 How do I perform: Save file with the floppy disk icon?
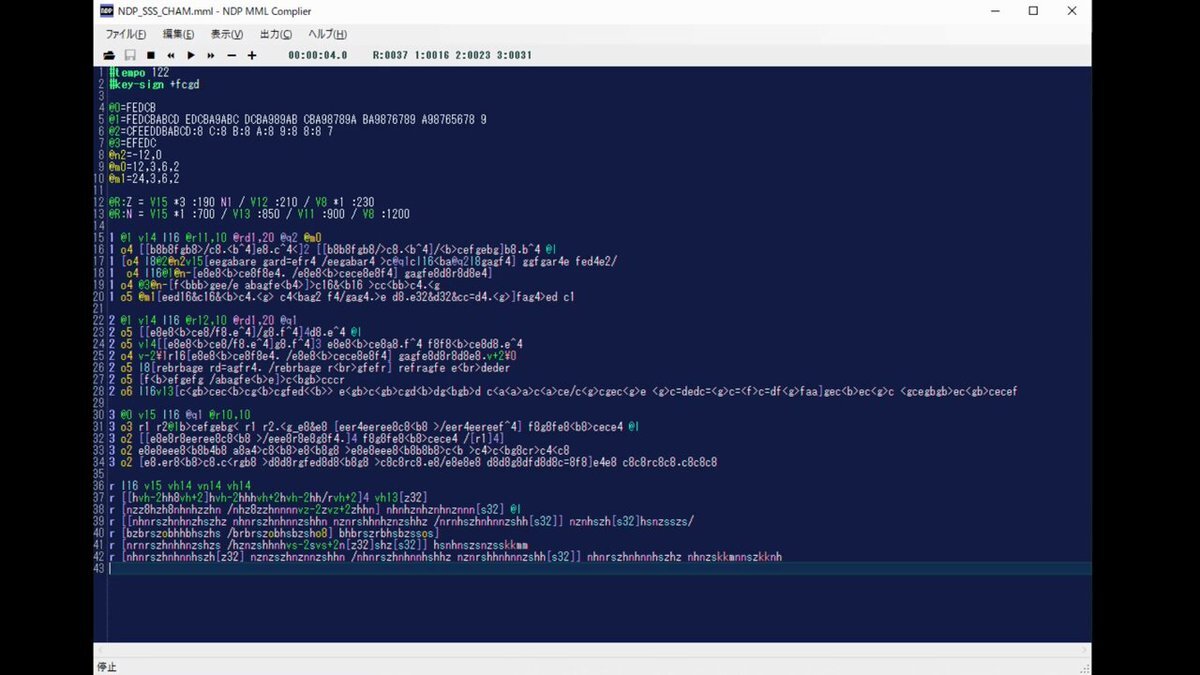[x=130, y=55]
